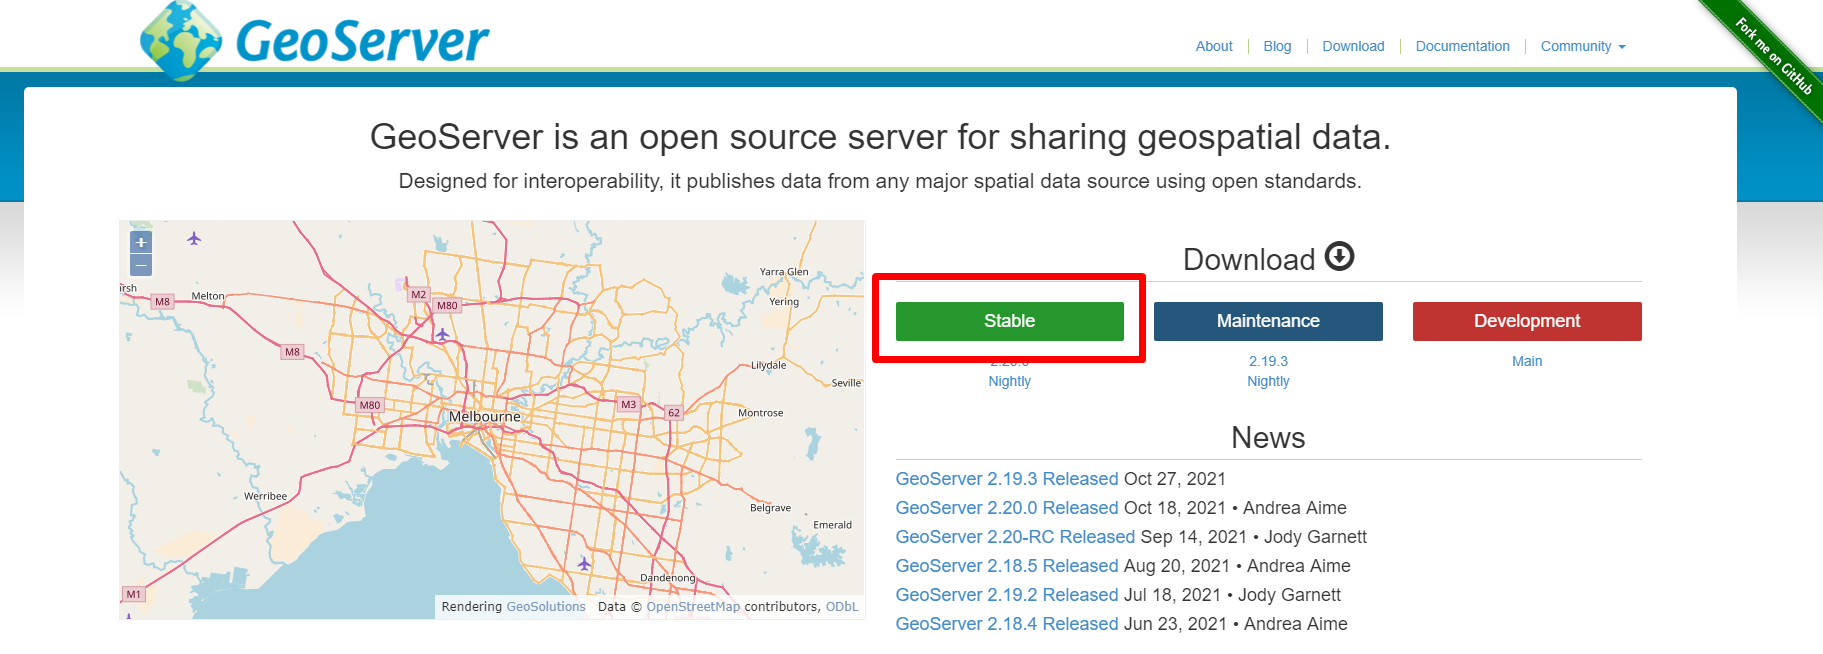Click the GeoServer wordmark text in header

362,42
